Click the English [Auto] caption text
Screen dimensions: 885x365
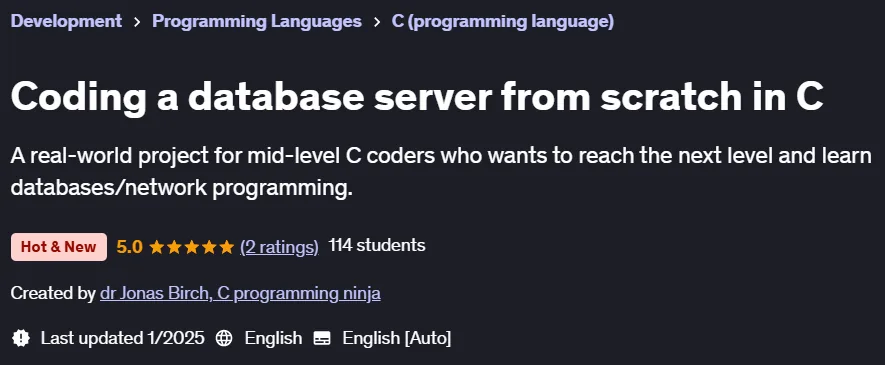(397, 338)
